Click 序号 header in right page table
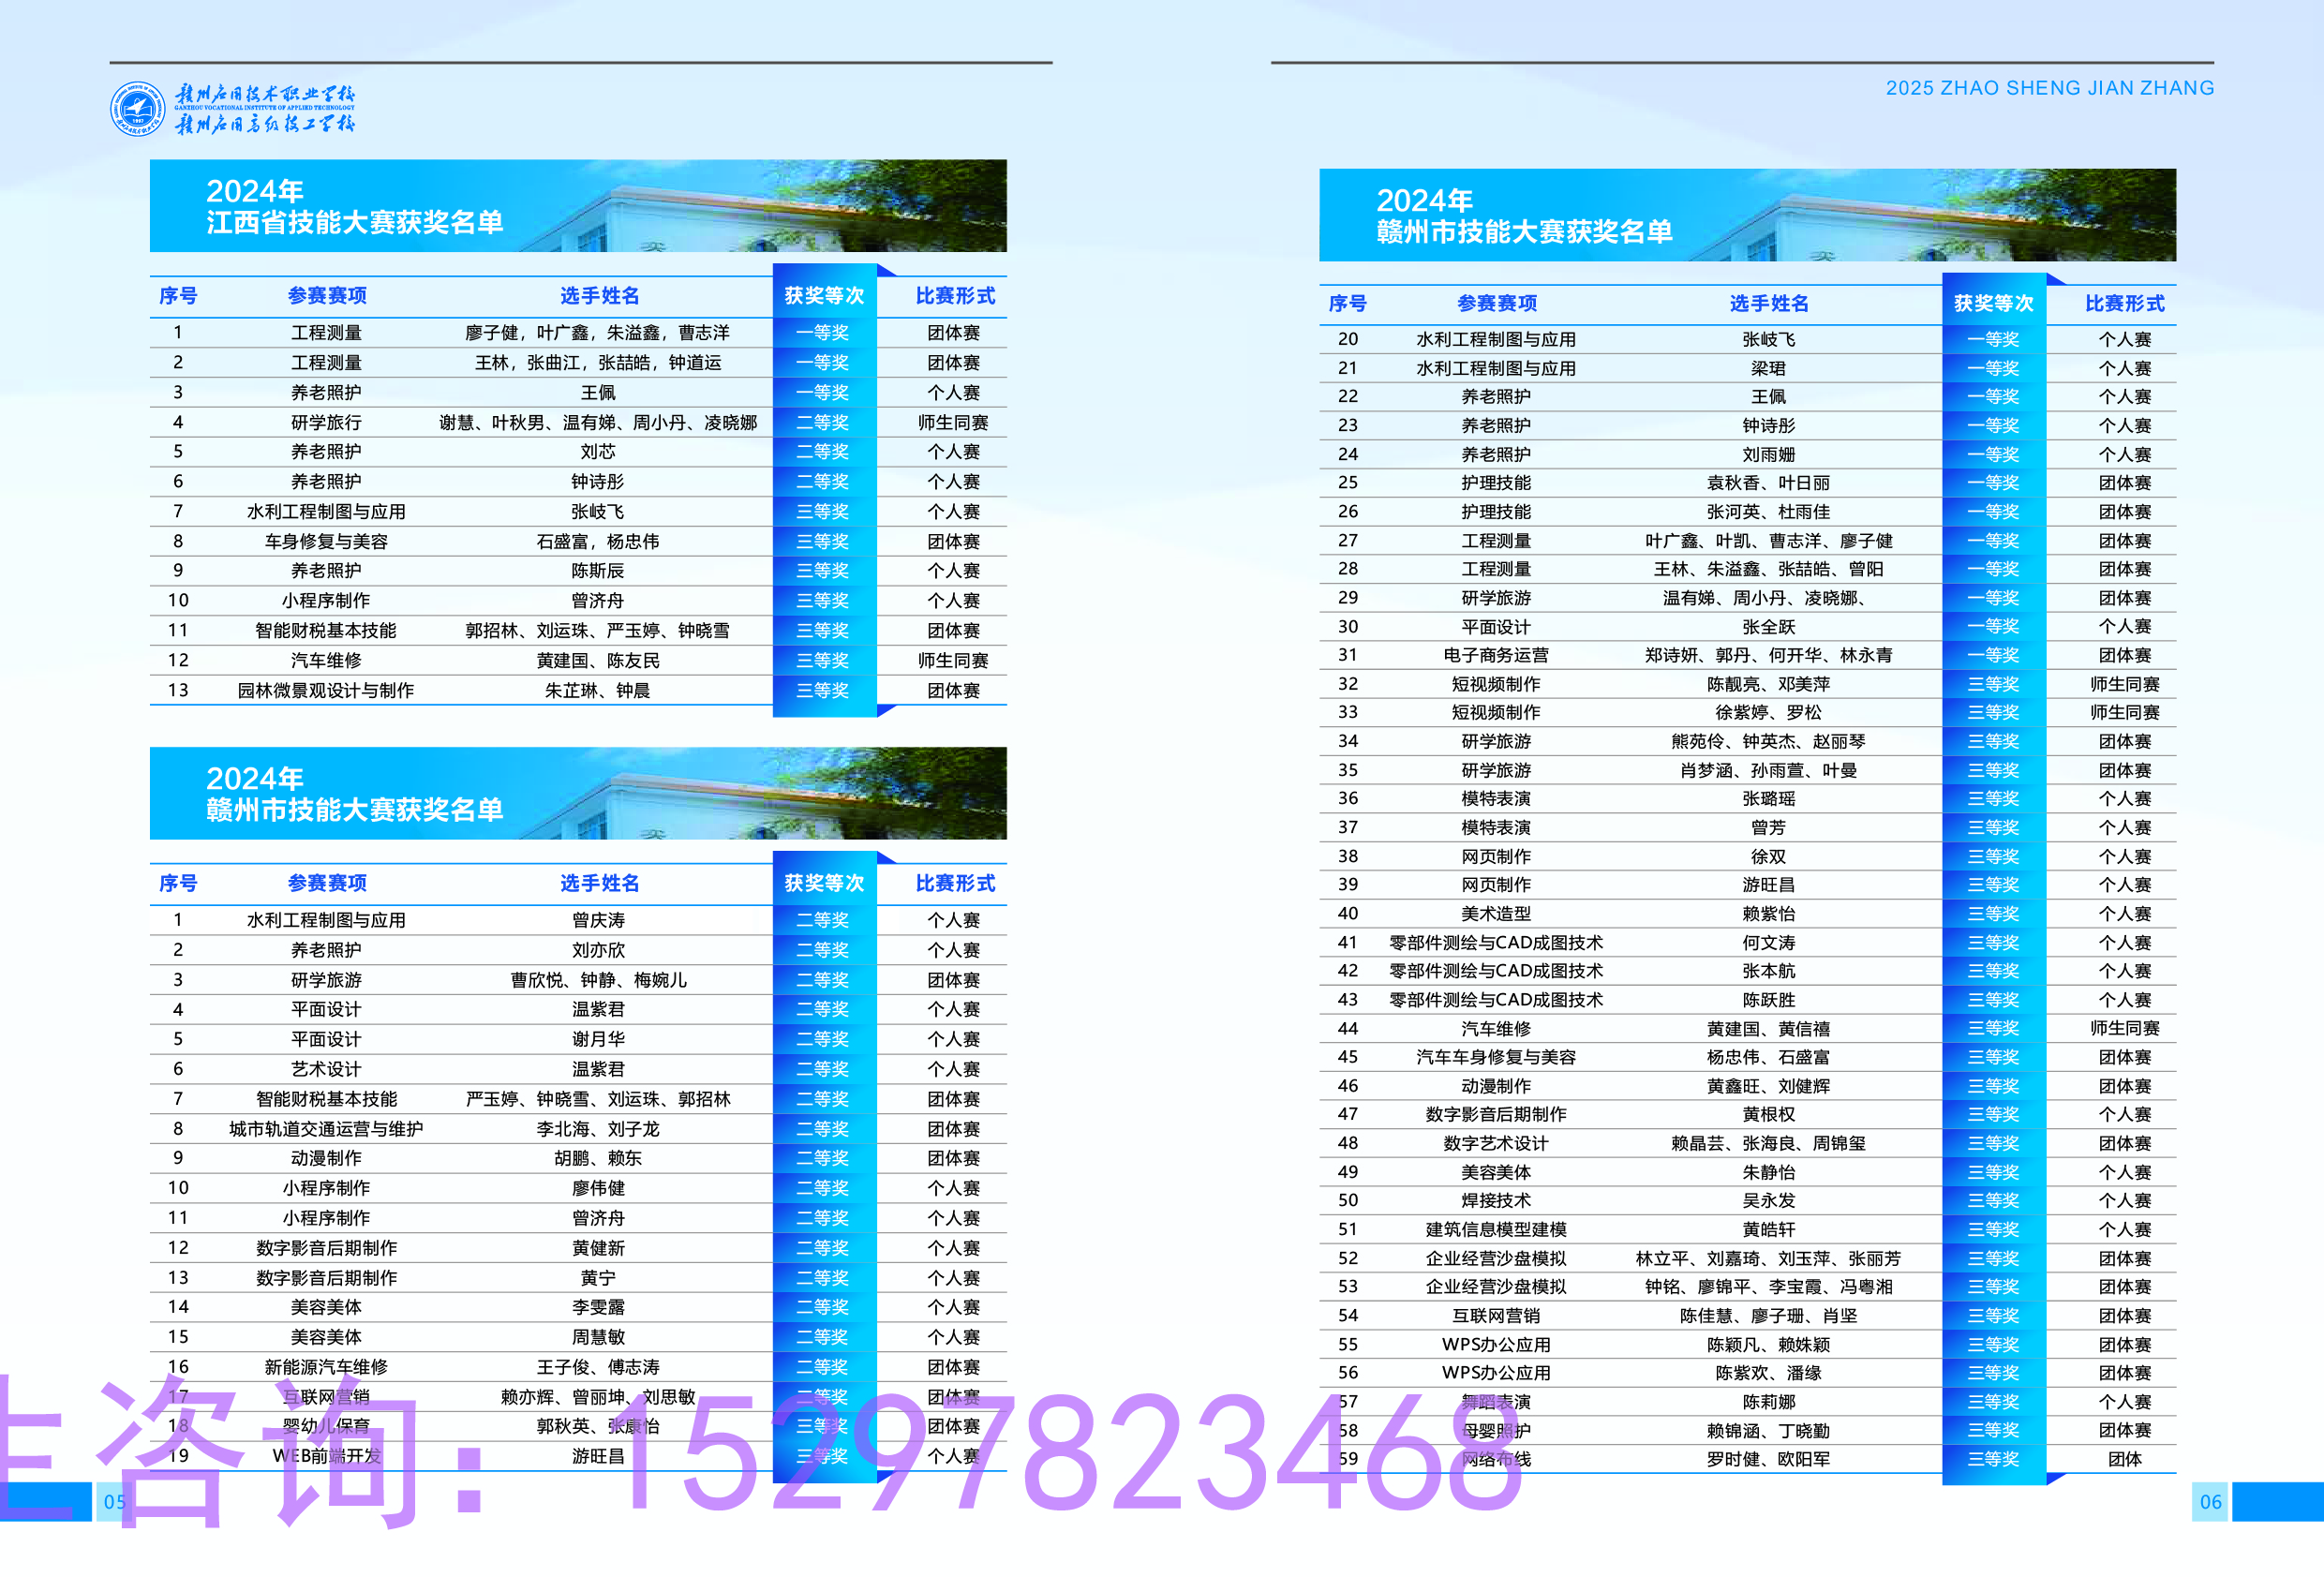This screenshot has height=1577, width=2324. point(1347,303)
